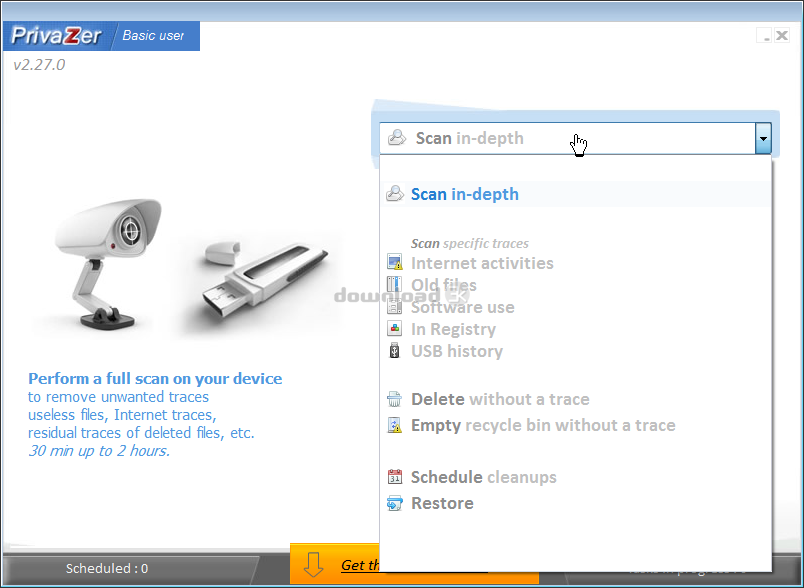The image size is (804, 588).
Task: Choose Old files scan option
Action: click(x=444, y=285)
